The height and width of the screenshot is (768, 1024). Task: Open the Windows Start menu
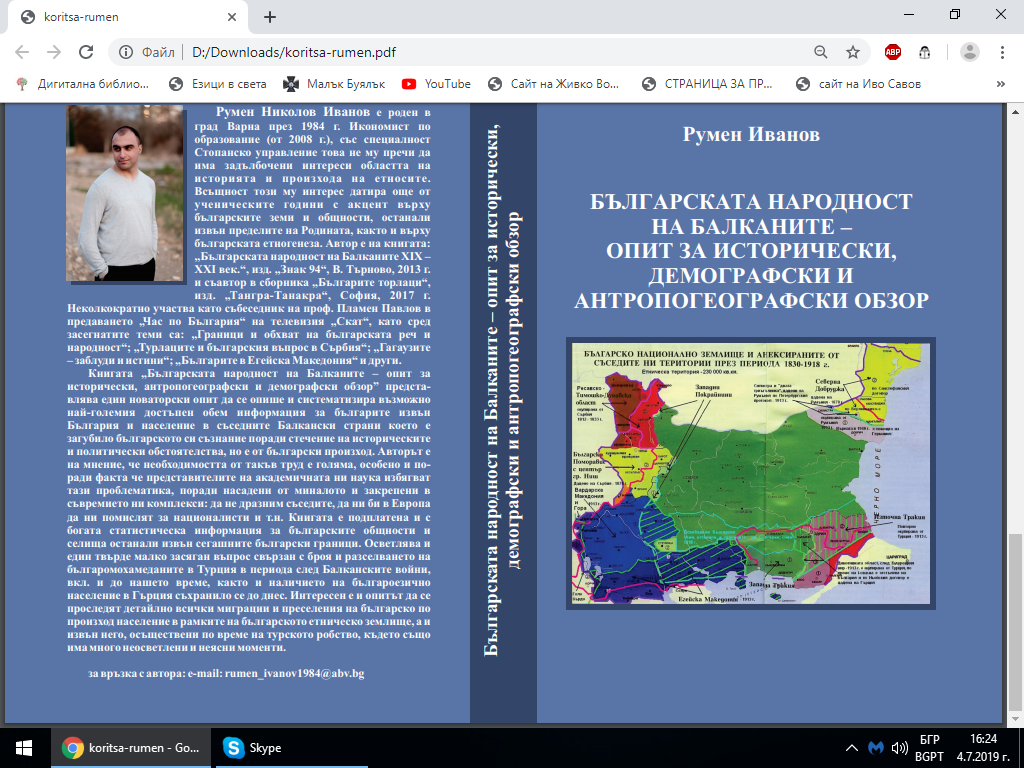pos(23,748)
